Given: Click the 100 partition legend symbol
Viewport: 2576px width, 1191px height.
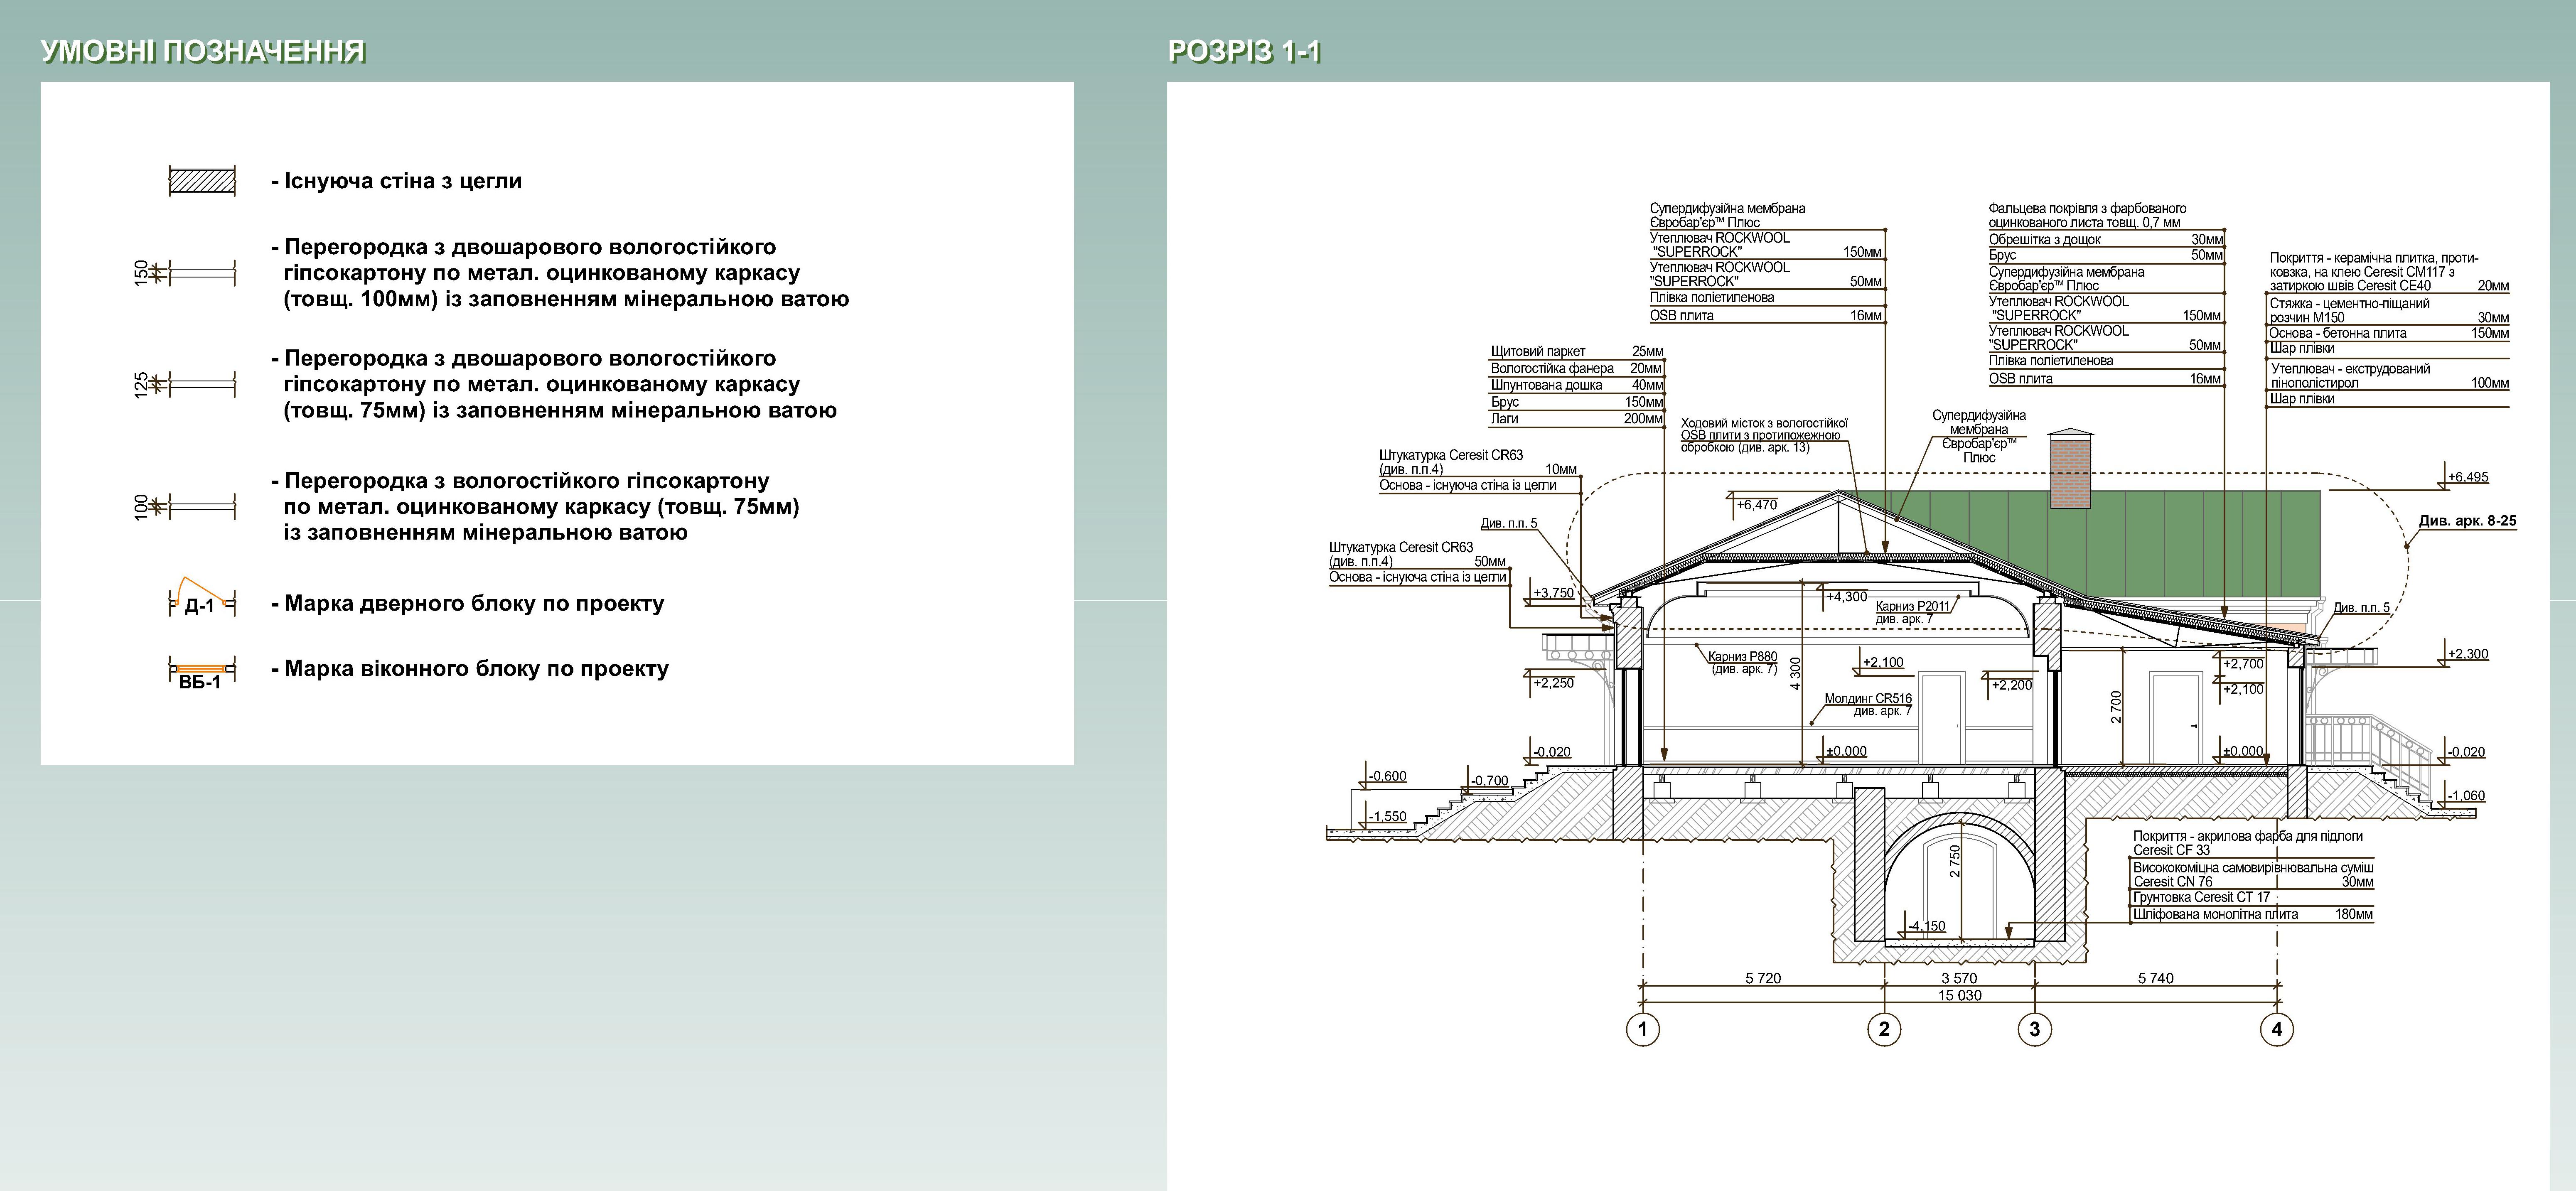Looking at the screenshot, I should (201, 507).
